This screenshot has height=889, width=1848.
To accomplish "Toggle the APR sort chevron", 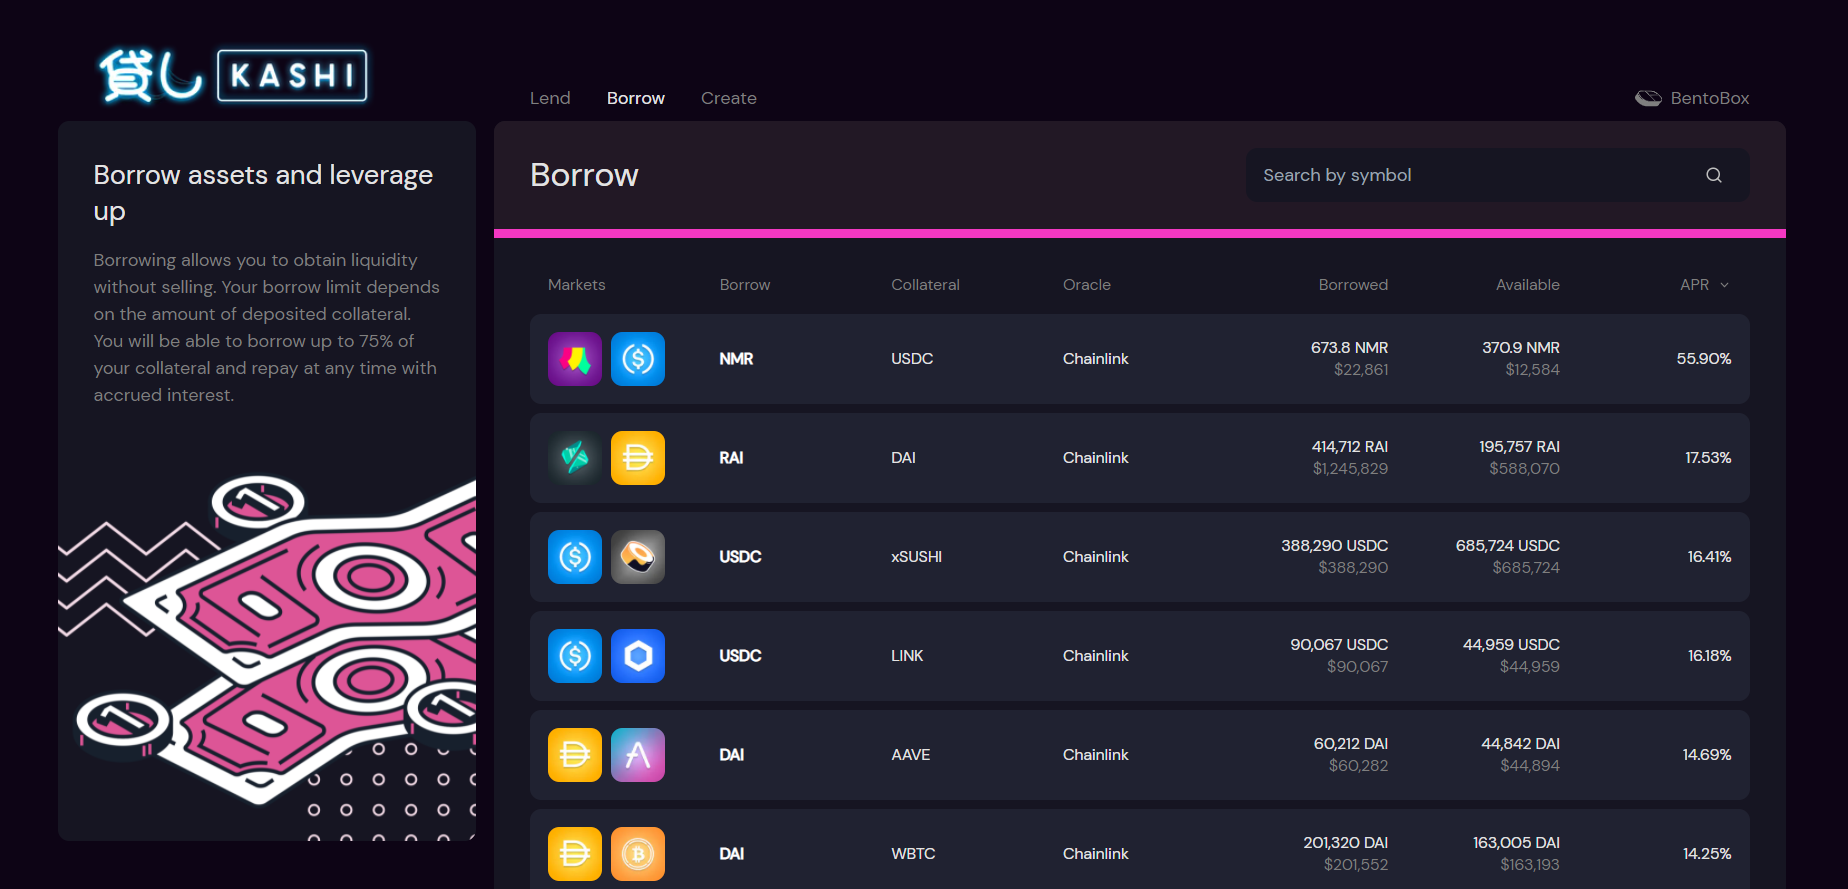I will pyautogui.click(x=1724, y=285).
